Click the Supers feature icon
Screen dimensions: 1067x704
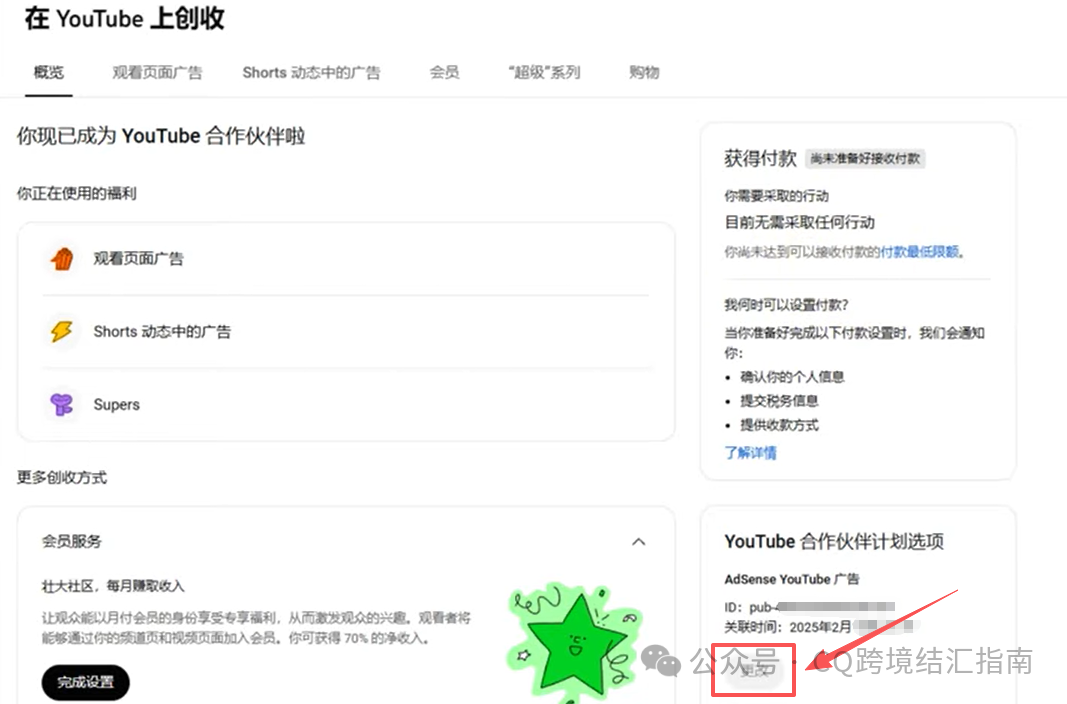tap(62, 404)
